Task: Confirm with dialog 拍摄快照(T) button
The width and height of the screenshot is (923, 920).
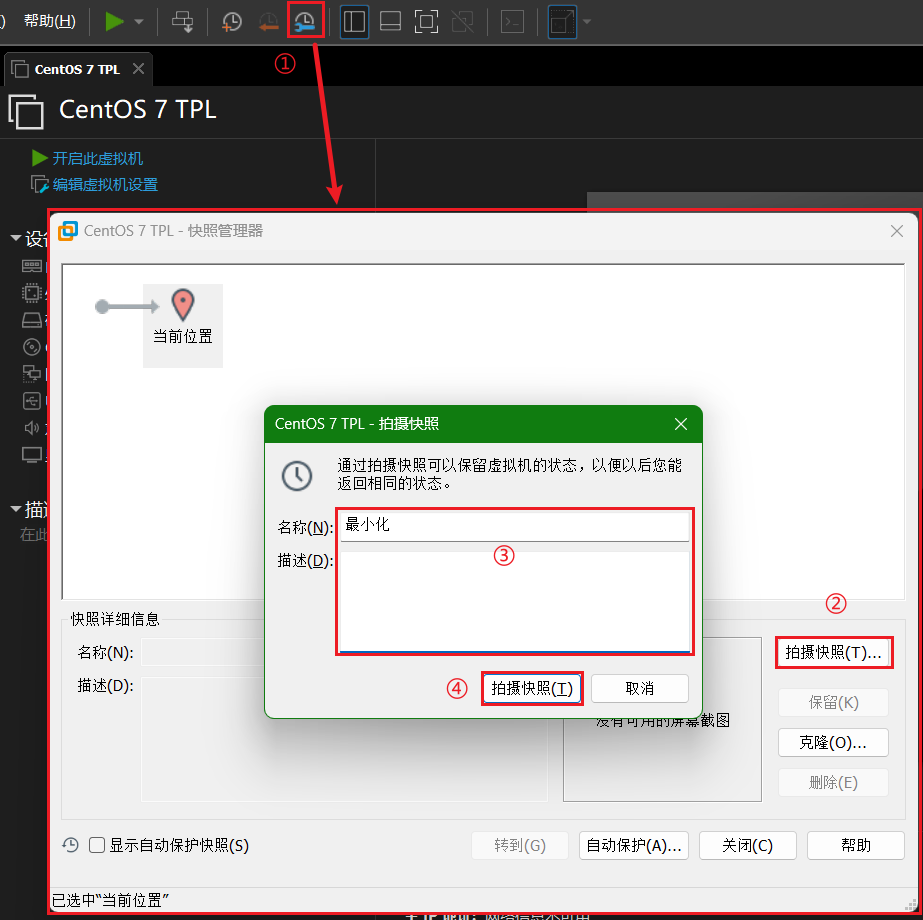Action: pyautogui.click(x=532, y=688)
